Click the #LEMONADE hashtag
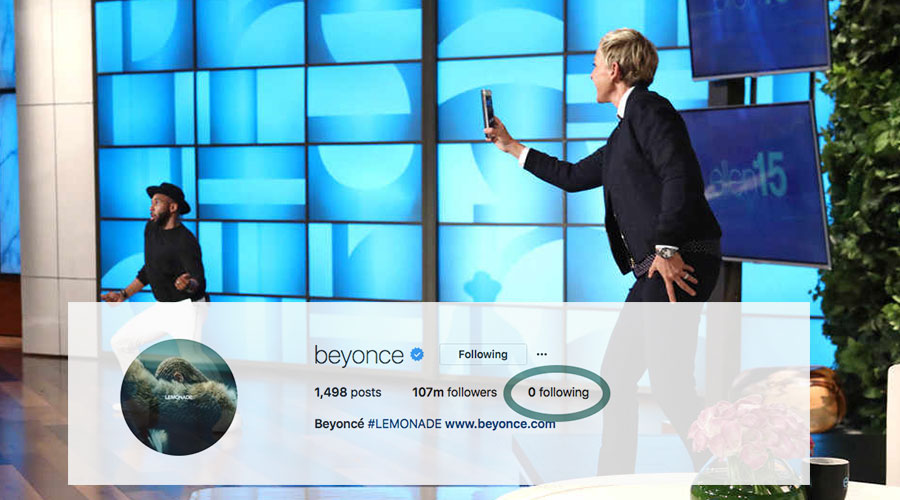 coord(405,424)
